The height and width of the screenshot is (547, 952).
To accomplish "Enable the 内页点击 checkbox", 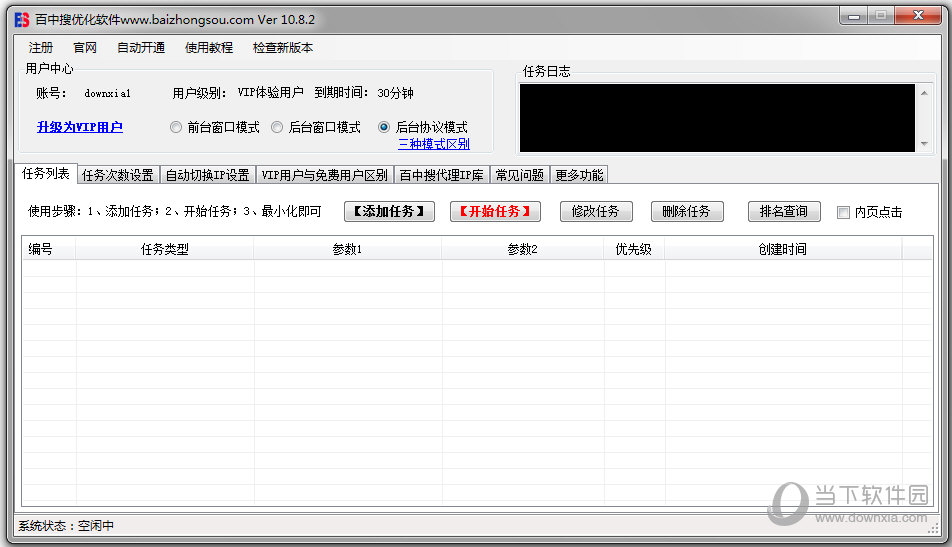I will coord(843,212).
